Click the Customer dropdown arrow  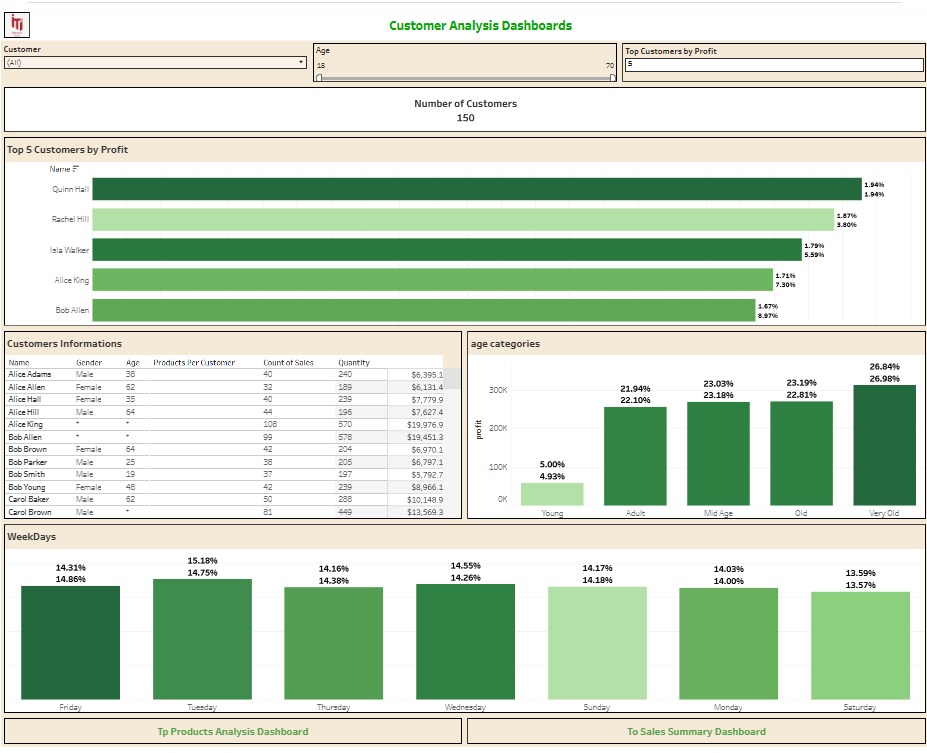(301, 62)
